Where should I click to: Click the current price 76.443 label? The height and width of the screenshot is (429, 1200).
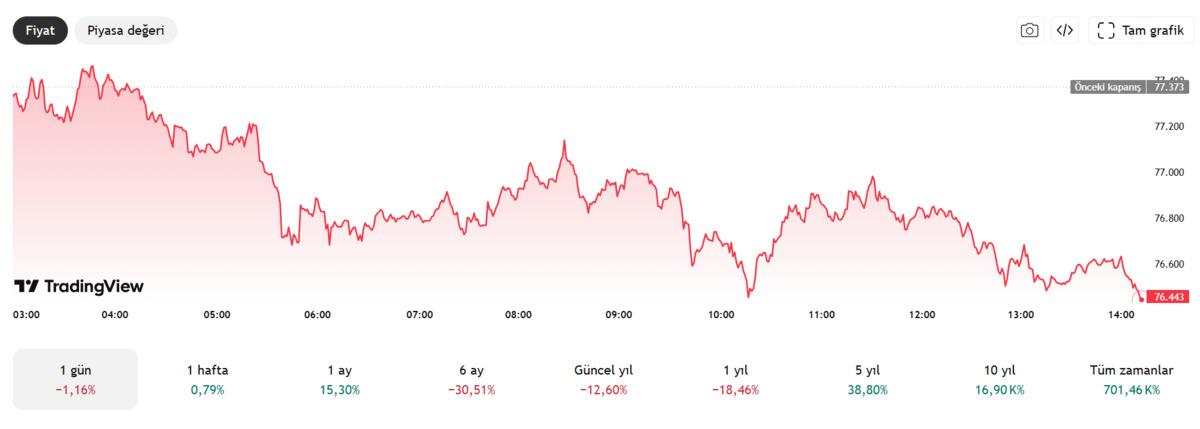tap(1169, 297)
